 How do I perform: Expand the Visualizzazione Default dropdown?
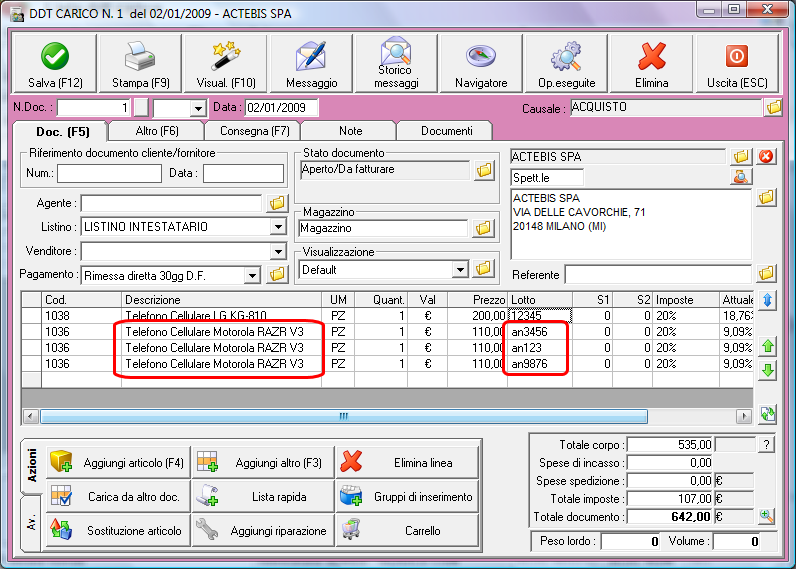[460, 270]
